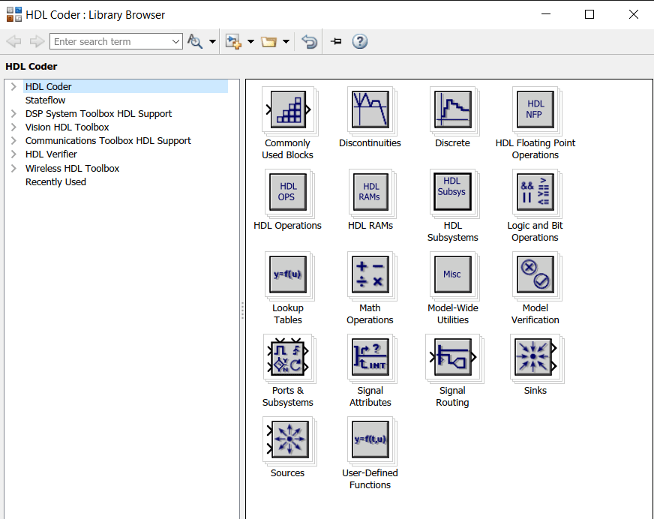Open the Signal Routing library icon
The width and height of the screenshot is (654, 519).
pyautogui.click(x=453, y=357)
